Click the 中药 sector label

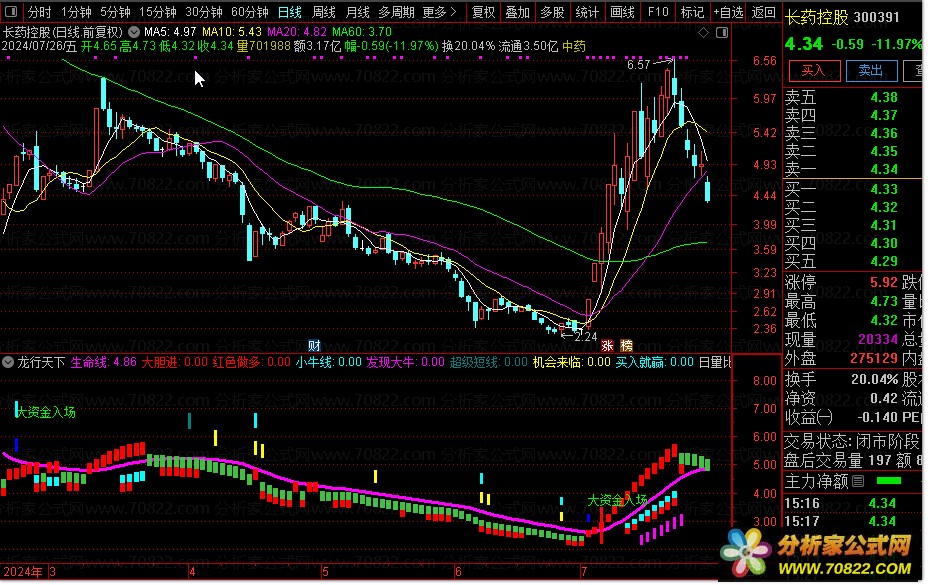pyautogui.click(x=573, y=46)
